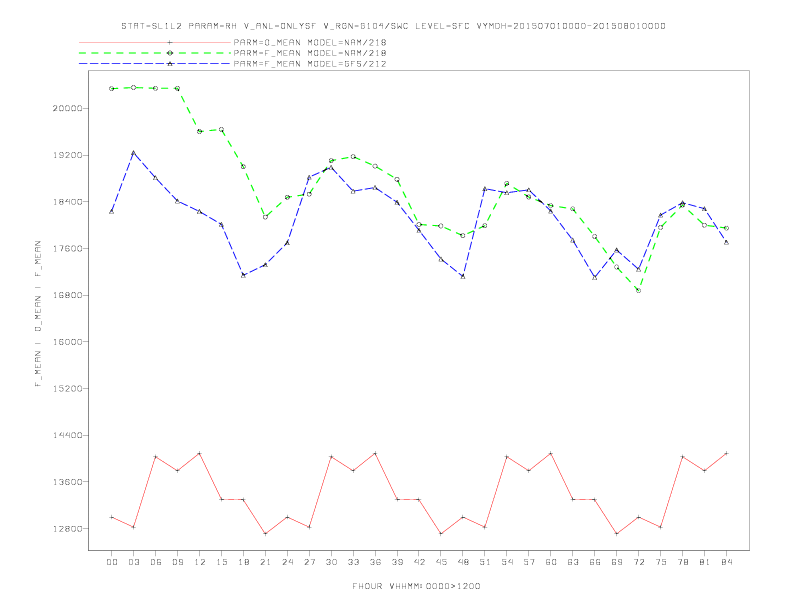This screenshot has height=612, width=792.
Task: Click x-axis forecast hour label 42
Action: point(419,562)
